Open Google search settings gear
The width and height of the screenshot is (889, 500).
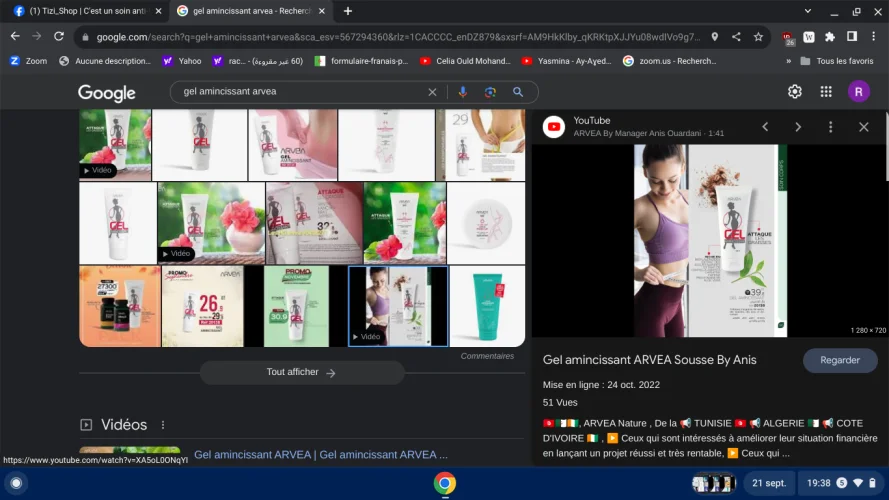(x=794, y=92)
